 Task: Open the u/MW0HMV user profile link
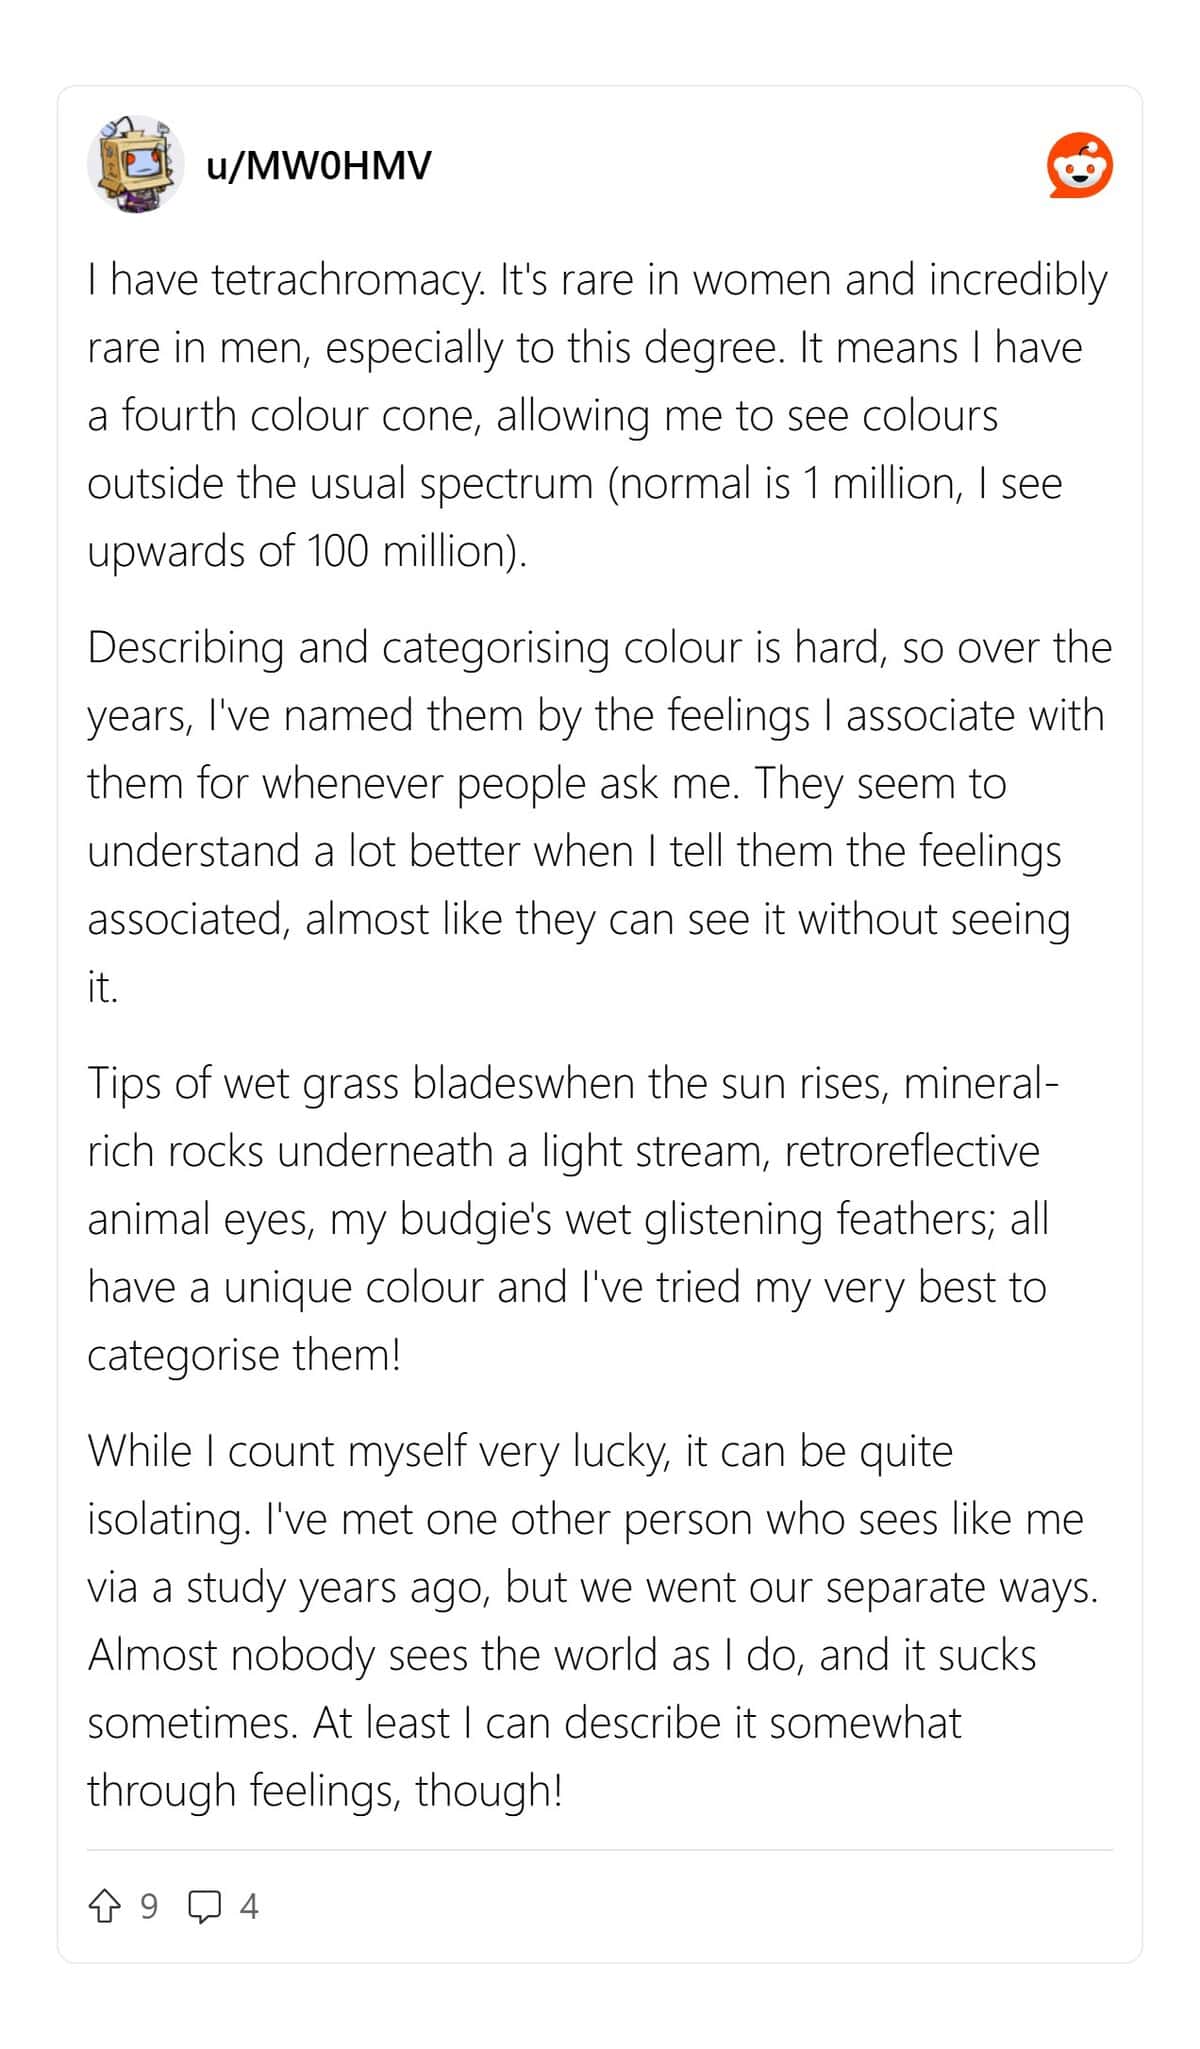click(x=319, y=165)
